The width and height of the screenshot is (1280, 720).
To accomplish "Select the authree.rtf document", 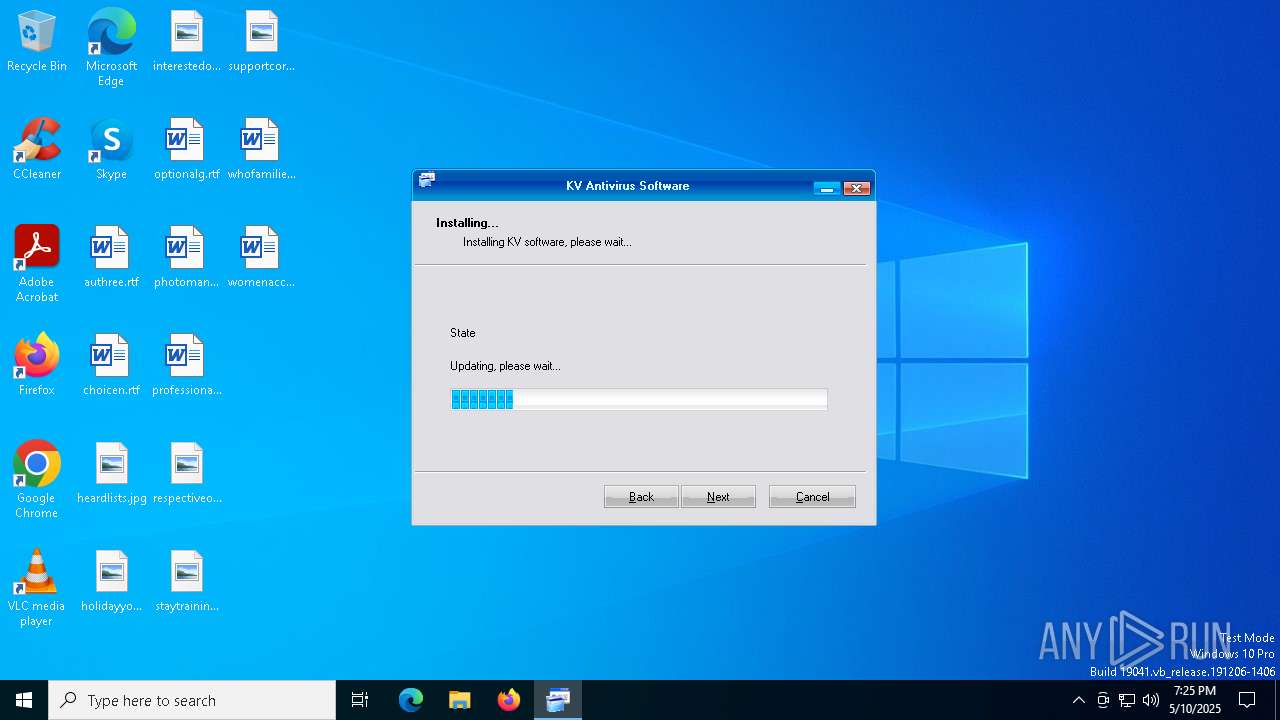I will coord(111,258).
